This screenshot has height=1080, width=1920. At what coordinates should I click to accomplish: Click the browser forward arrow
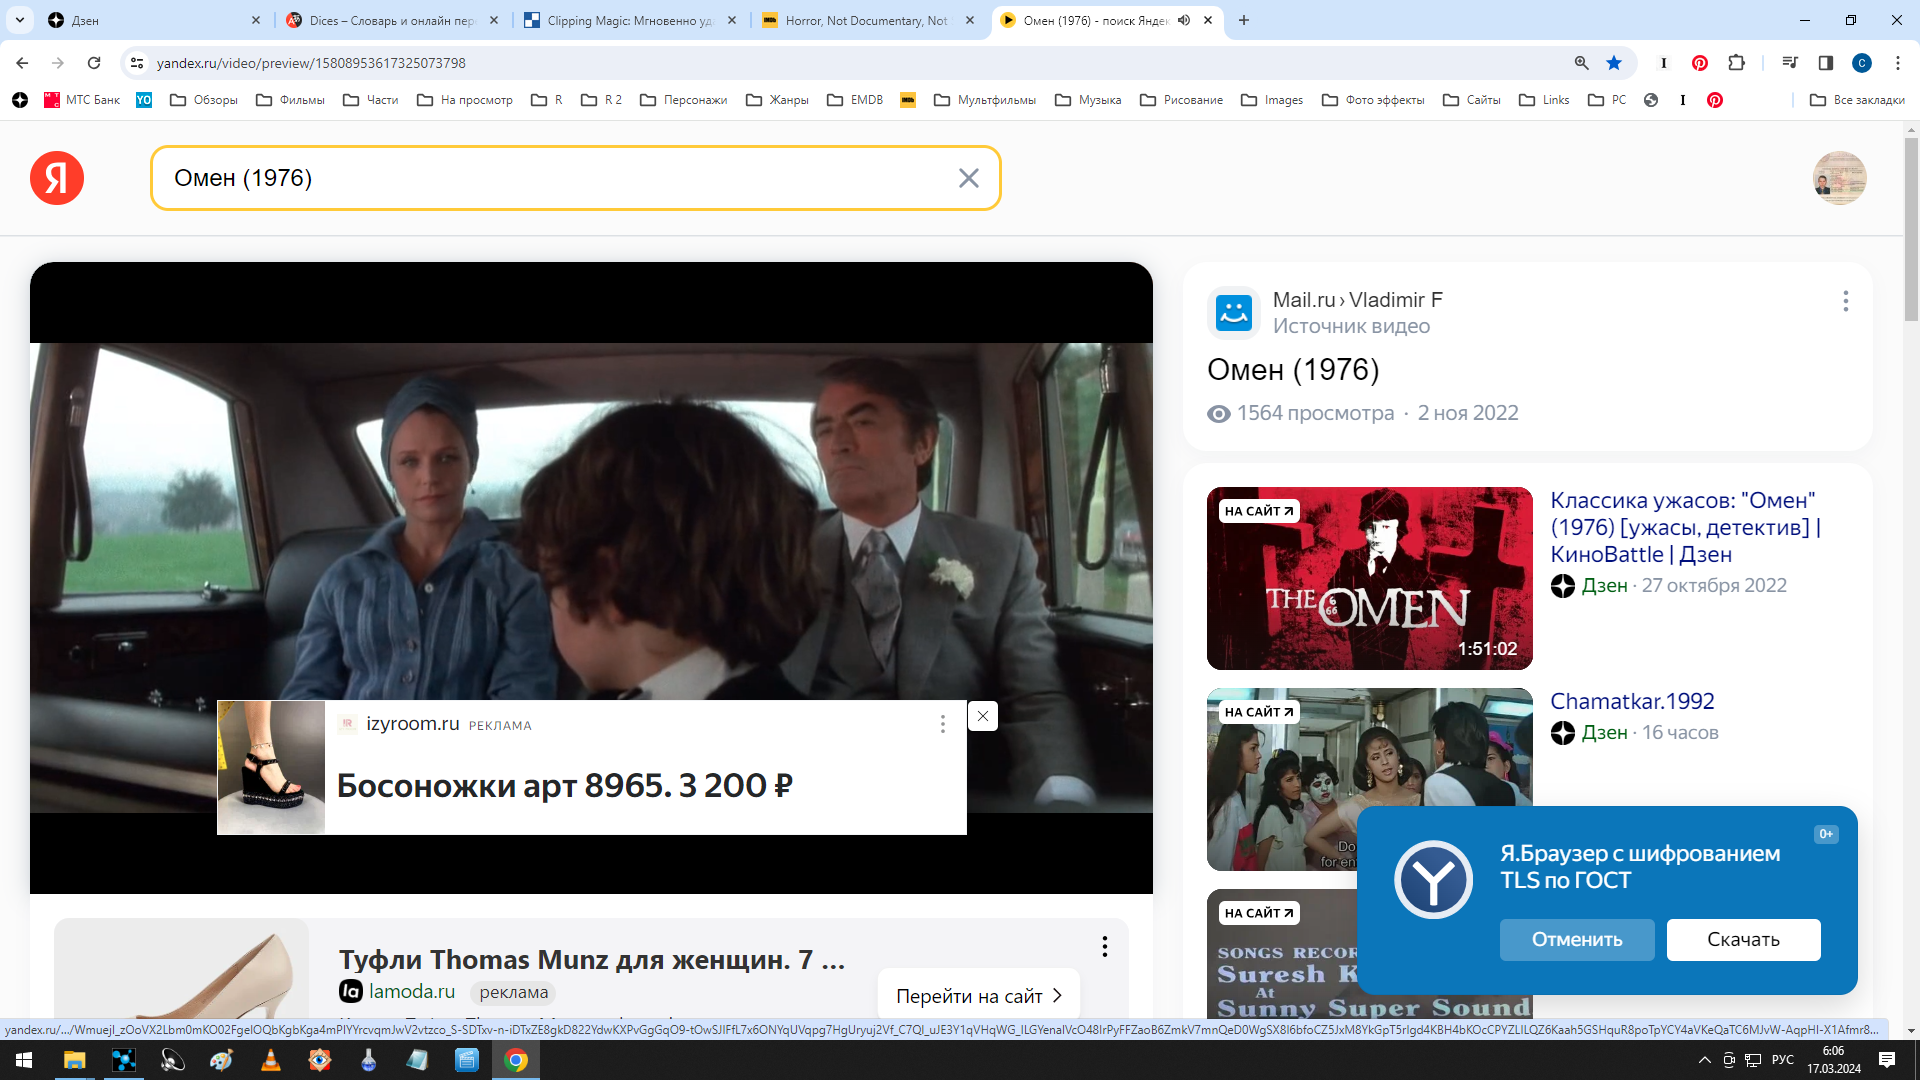pos(58,63)
